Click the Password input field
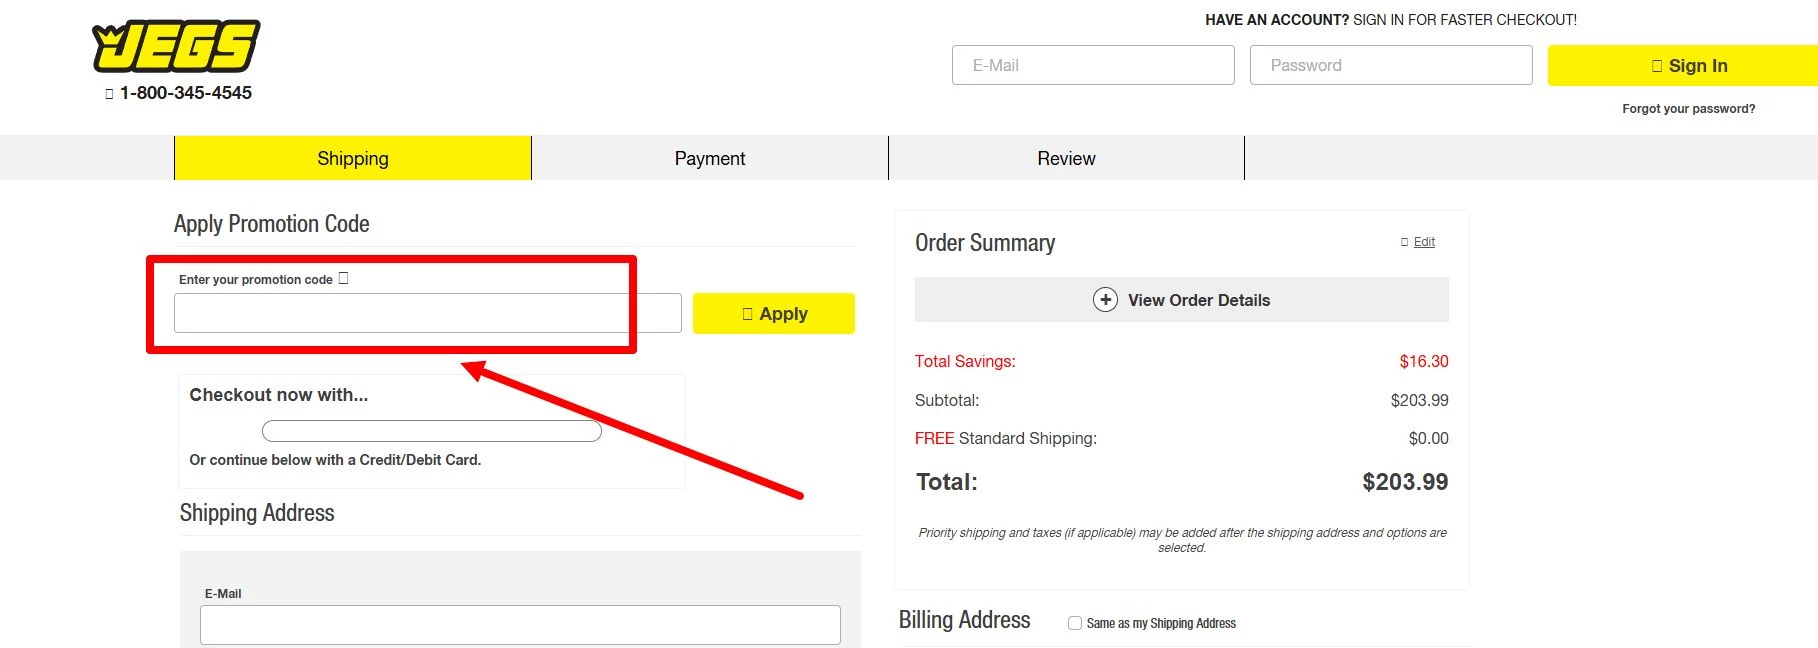The image size is (1818, 648). pos(1391,65)
